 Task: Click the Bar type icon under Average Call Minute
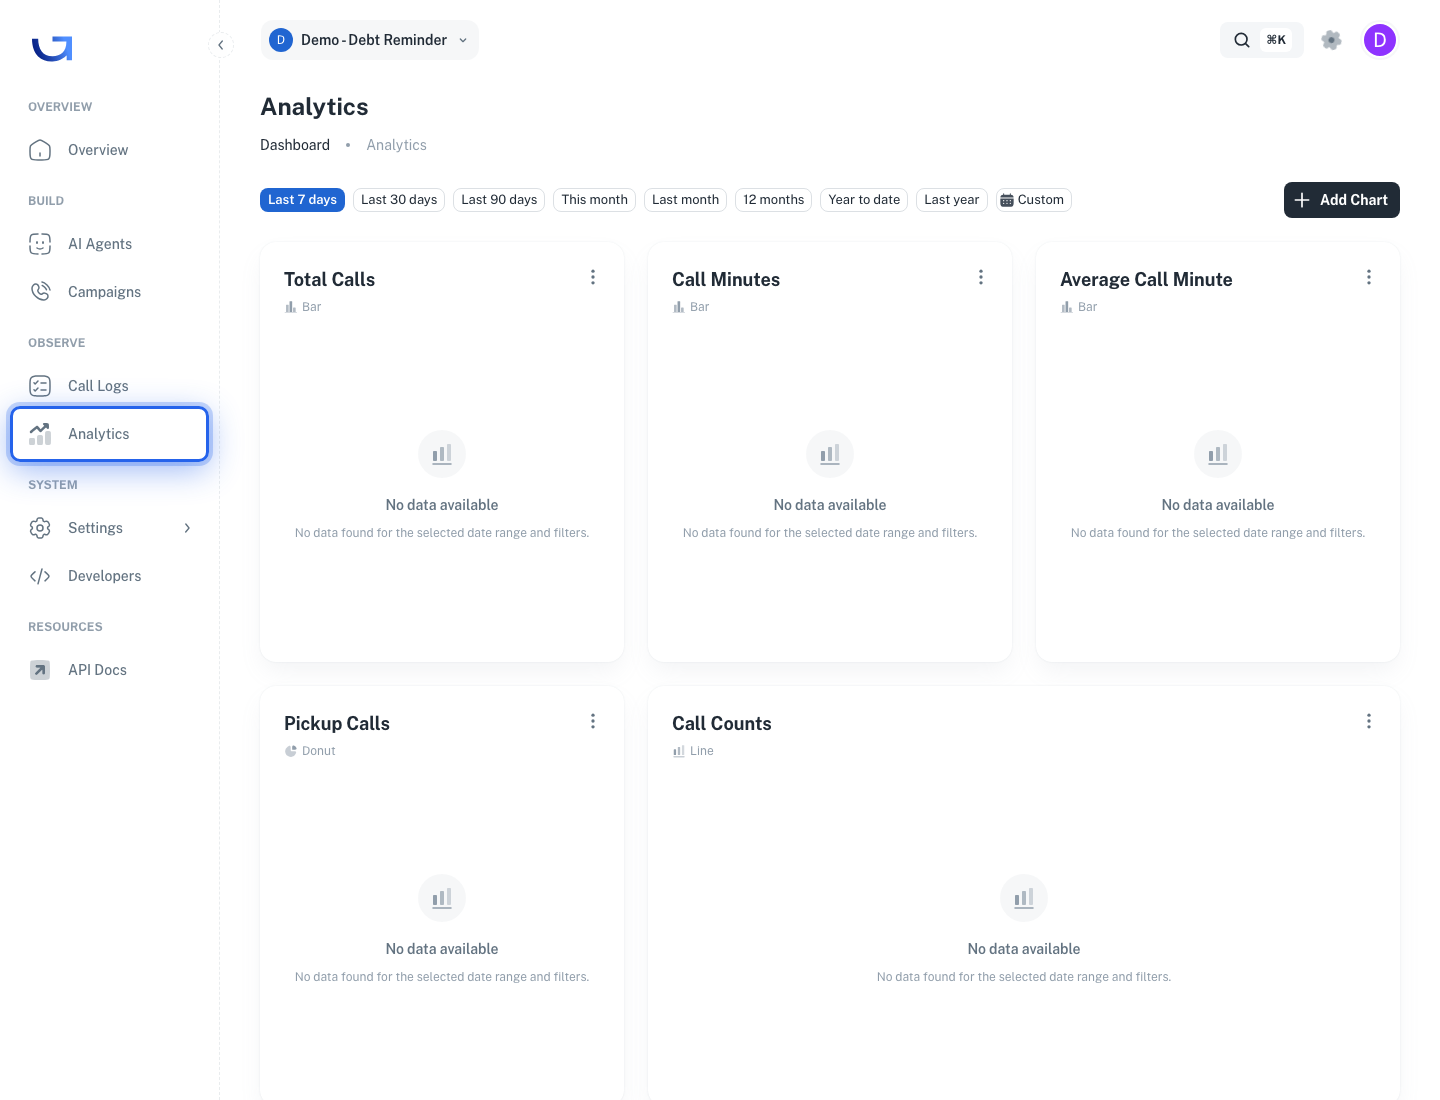[1067, 307]
